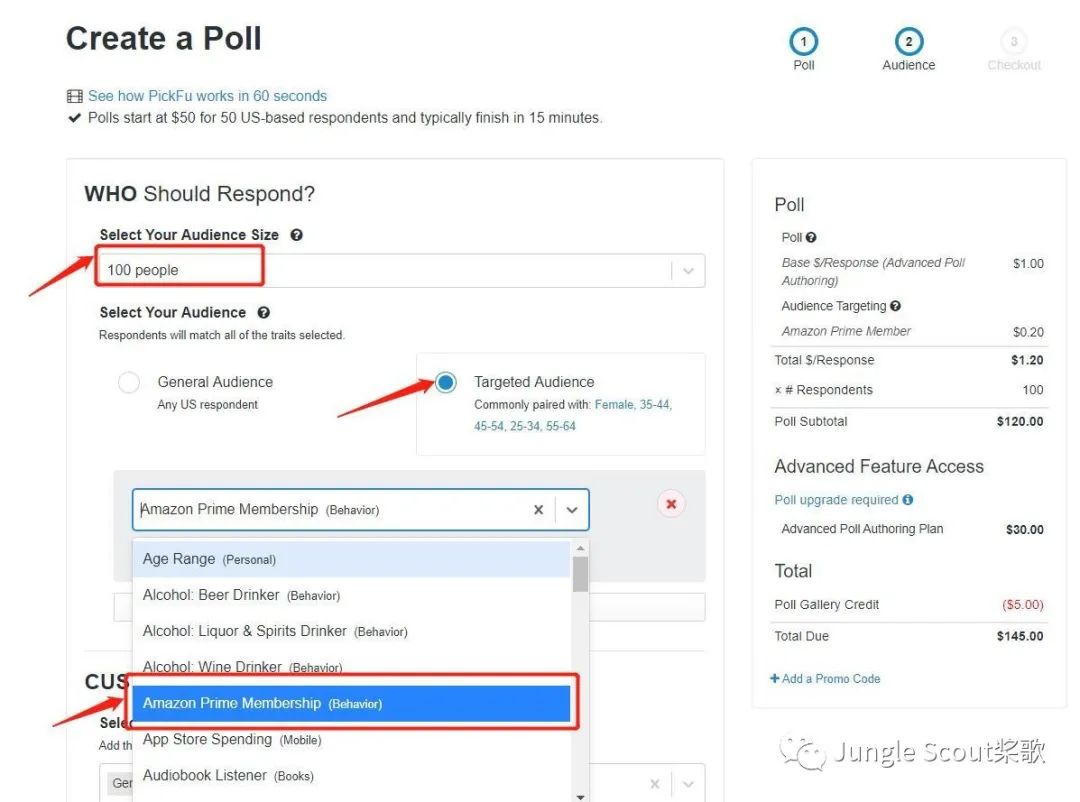Image resolution: width=1080 pixels, height=802 pixels.
Task: Click Add a Promo Code link
Action: pos(825,679)
